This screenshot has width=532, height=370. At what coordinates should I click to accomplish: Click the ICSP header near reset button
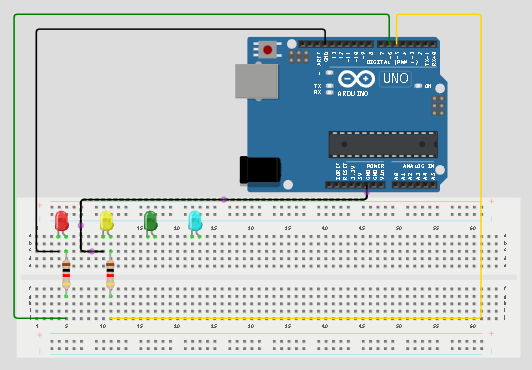tap(299, 56)
